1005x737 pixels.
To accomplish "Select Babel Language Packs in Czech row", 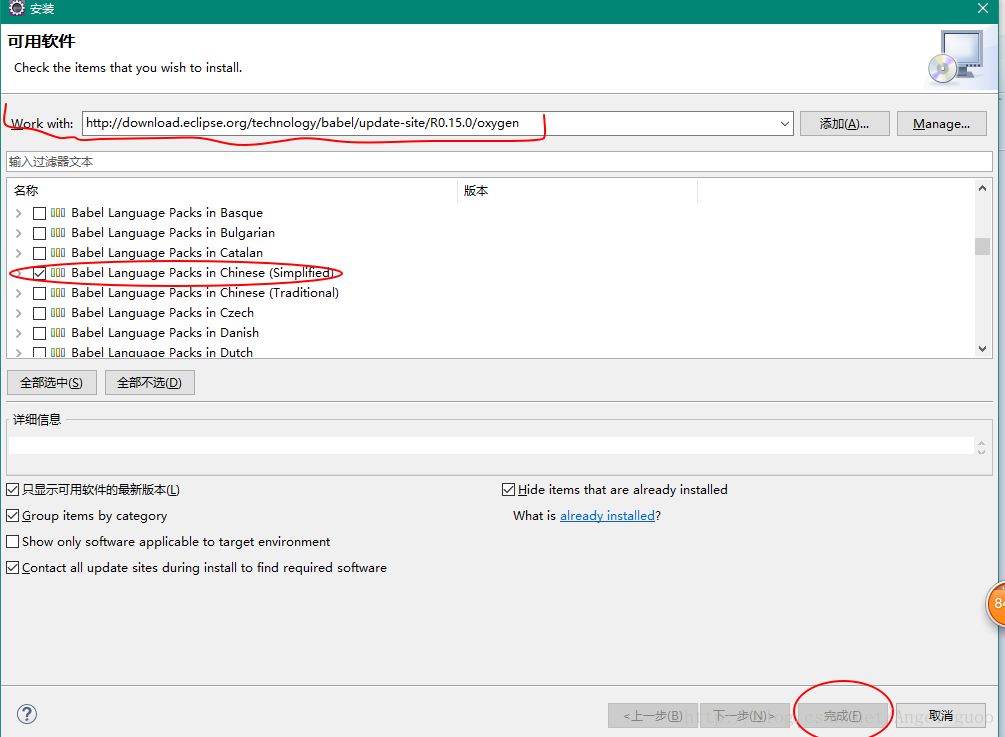I will pyautogui.click(x=163, y=313).
